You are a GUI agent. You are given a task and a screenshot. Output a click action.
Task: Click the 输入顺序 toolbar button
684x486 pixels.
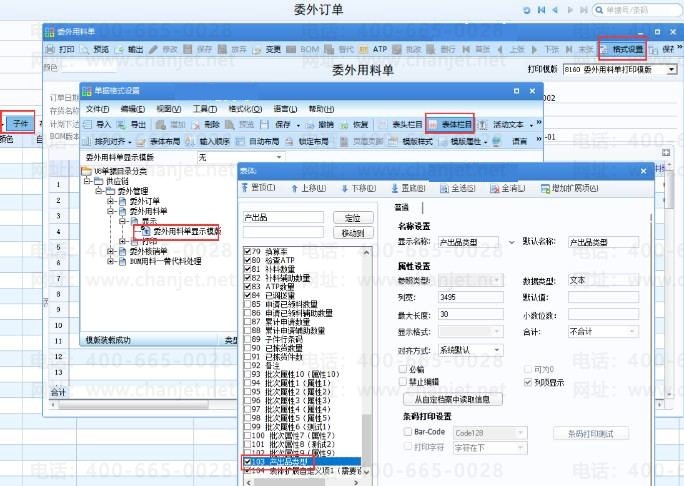[208, 141]
